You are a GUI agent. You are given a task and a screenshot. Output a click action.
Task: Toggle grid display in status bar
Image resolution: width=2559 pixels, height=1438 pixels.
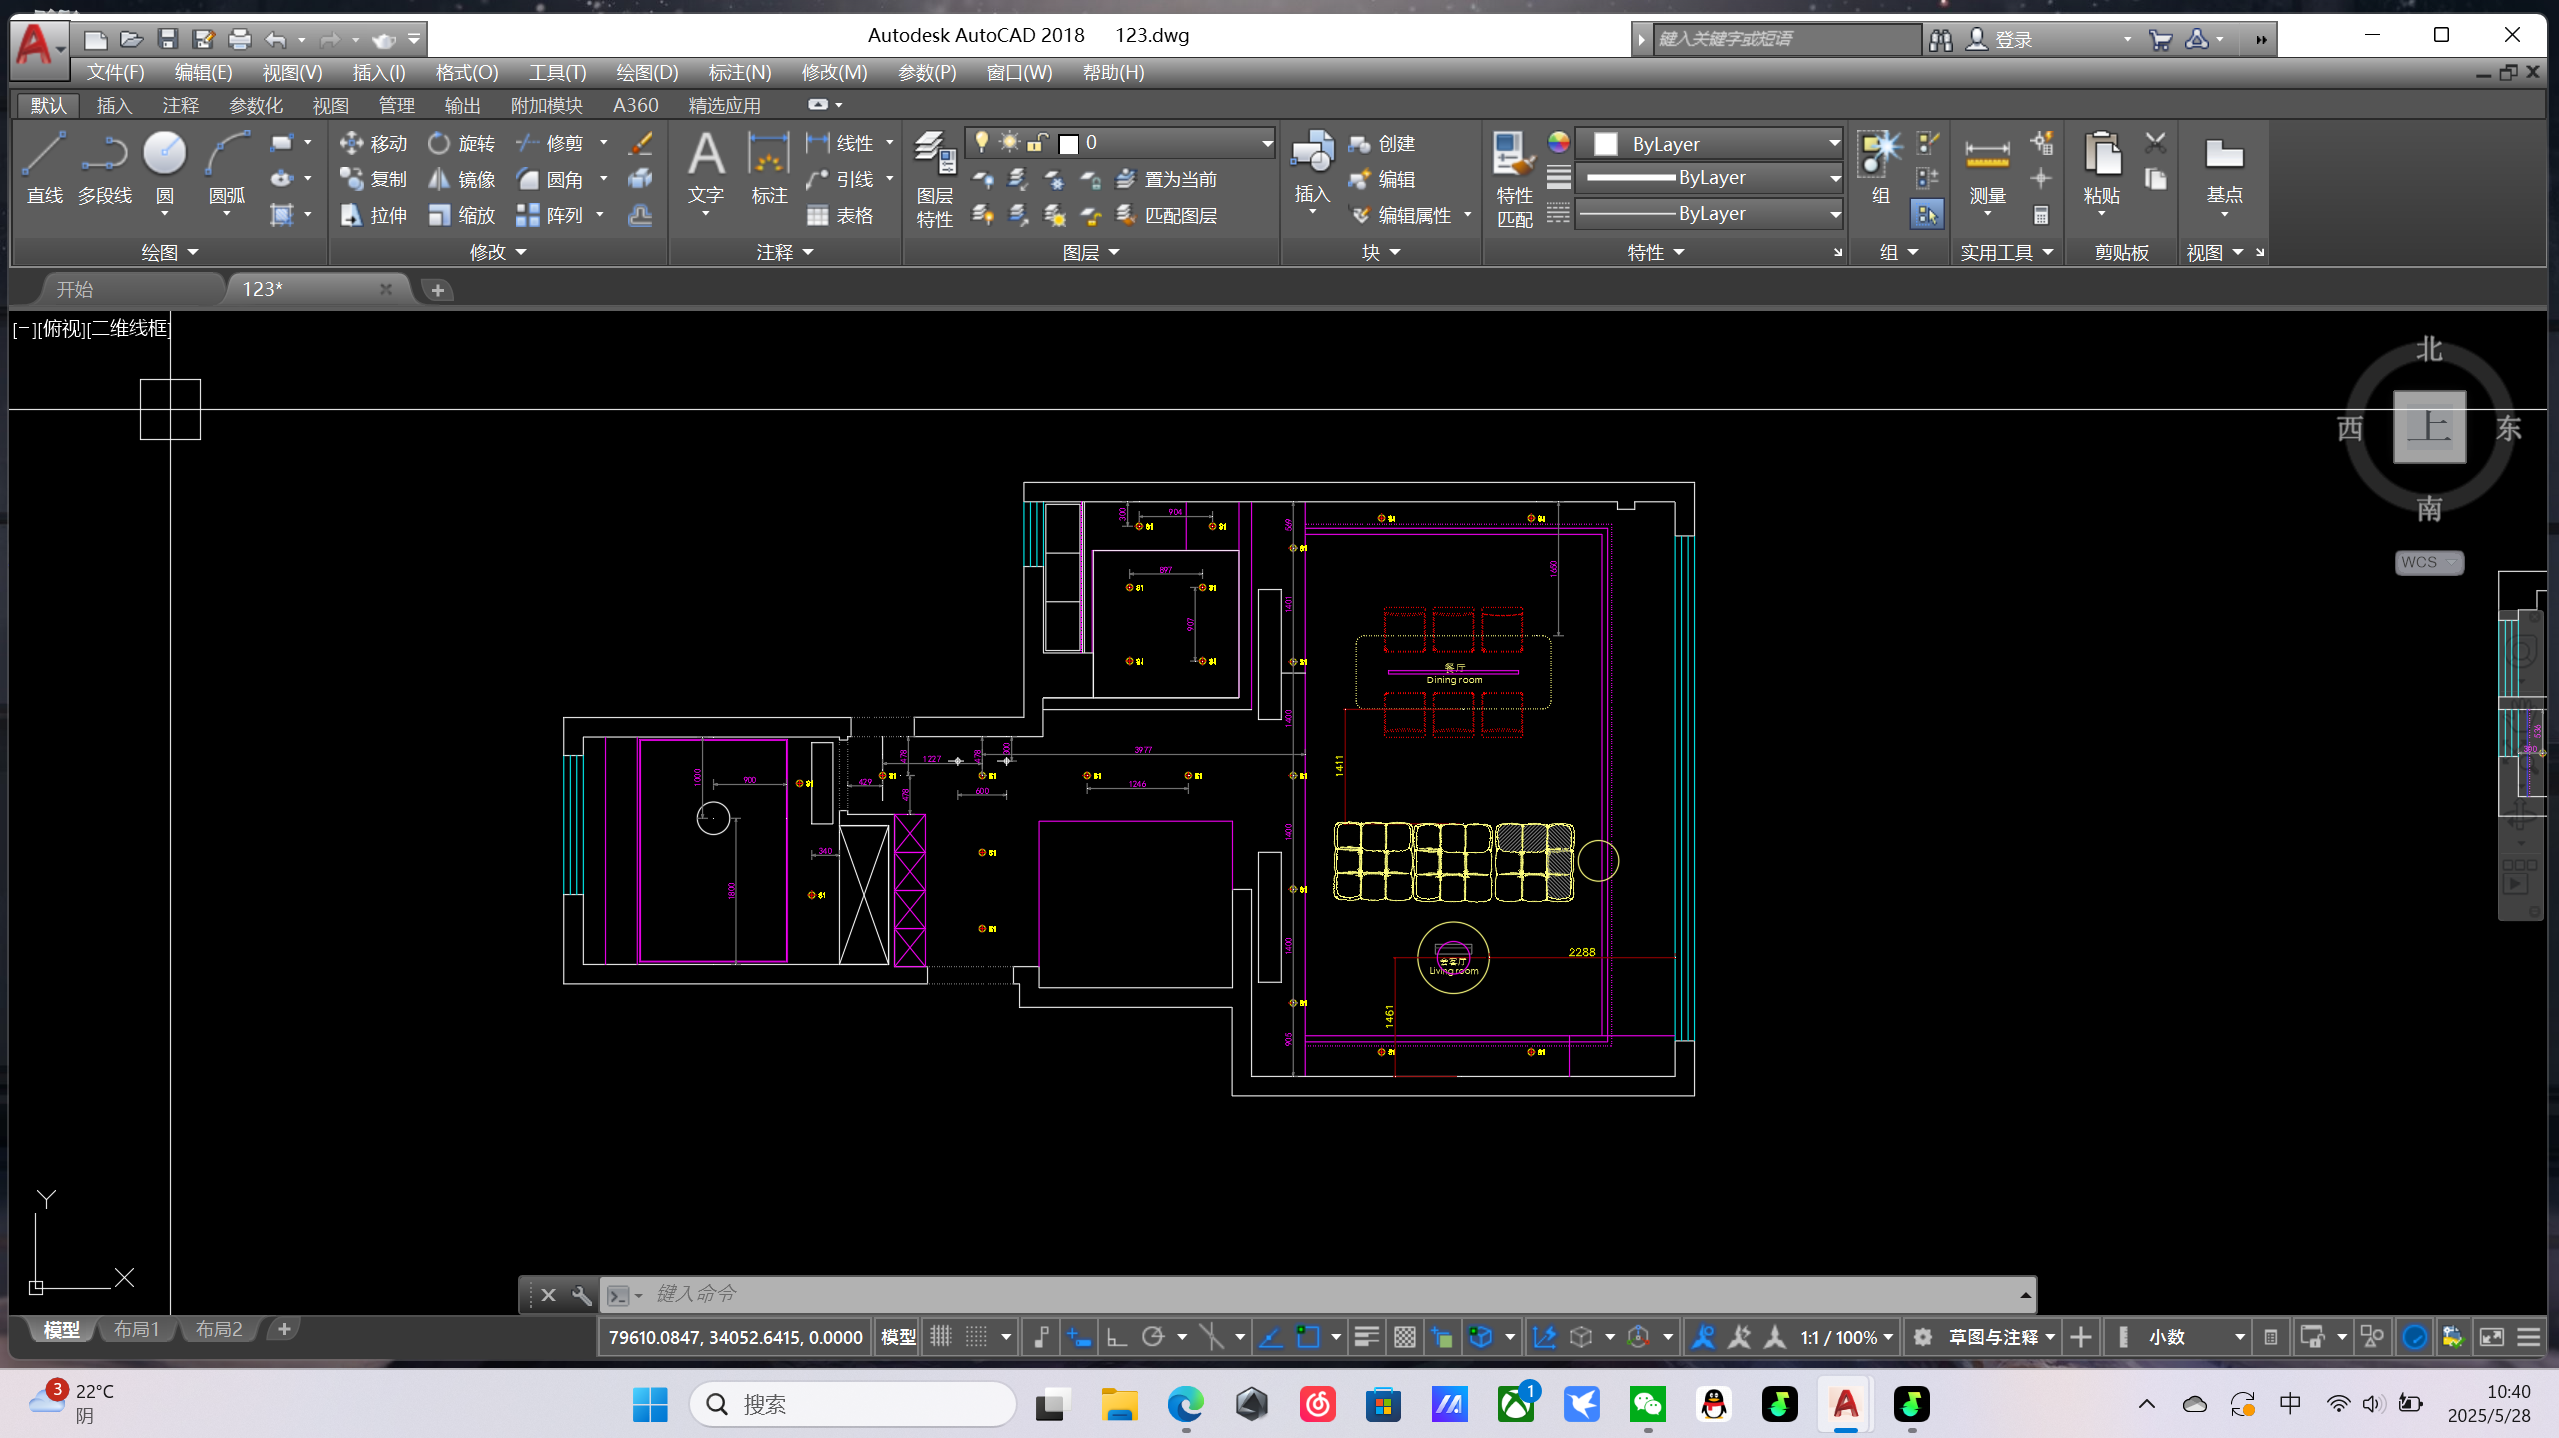pos(941,1337)
